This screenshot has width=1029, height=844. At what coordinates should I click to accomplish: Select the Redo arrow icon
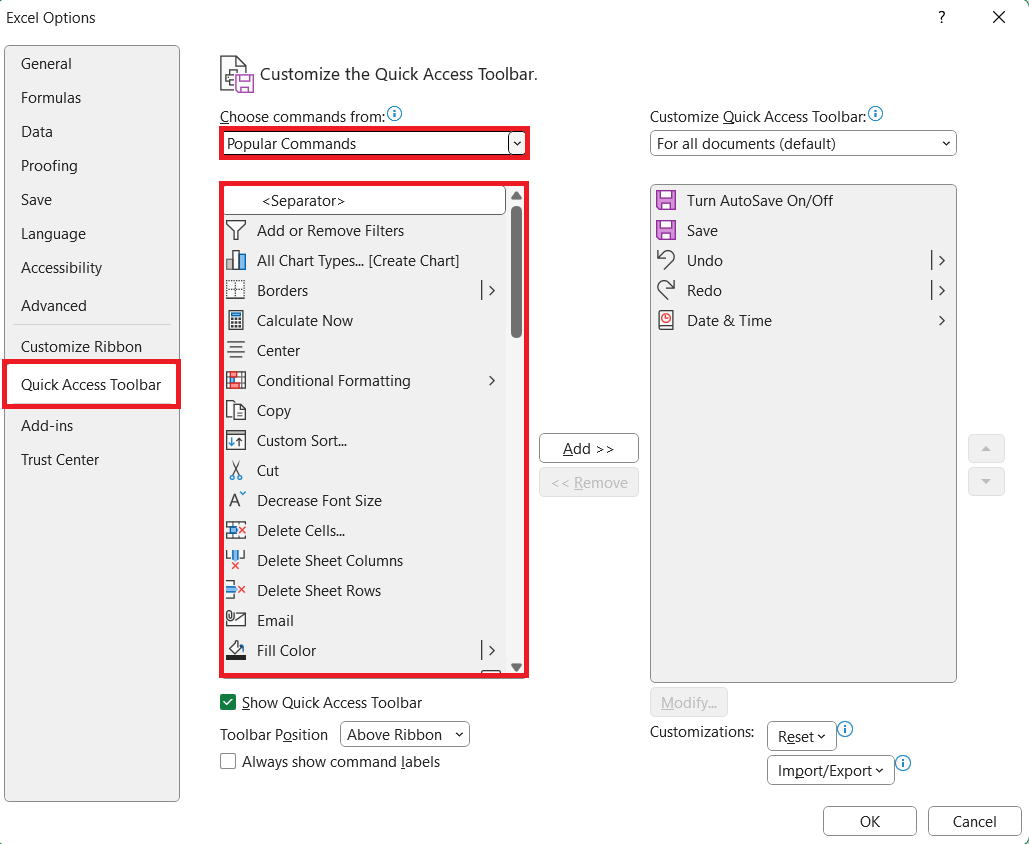tap(666, 289)
